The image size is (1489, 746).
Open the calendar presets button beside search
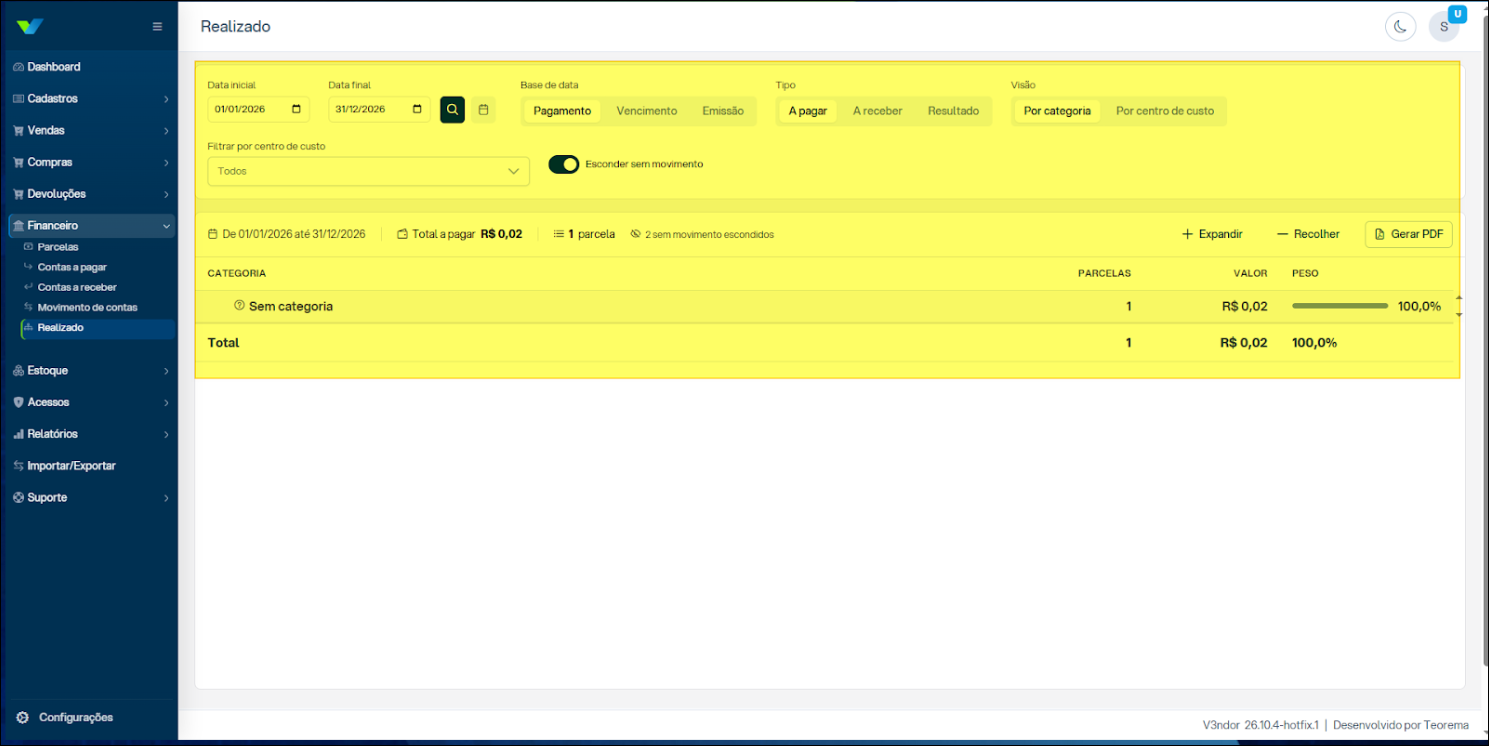pyautogui.click(x=483, y=110)
